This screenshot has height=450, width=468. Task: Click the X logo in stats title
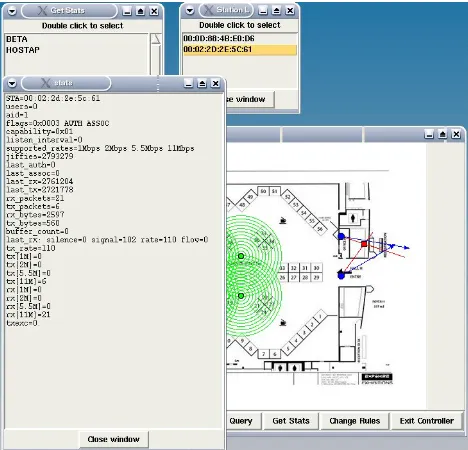point(46,83)
